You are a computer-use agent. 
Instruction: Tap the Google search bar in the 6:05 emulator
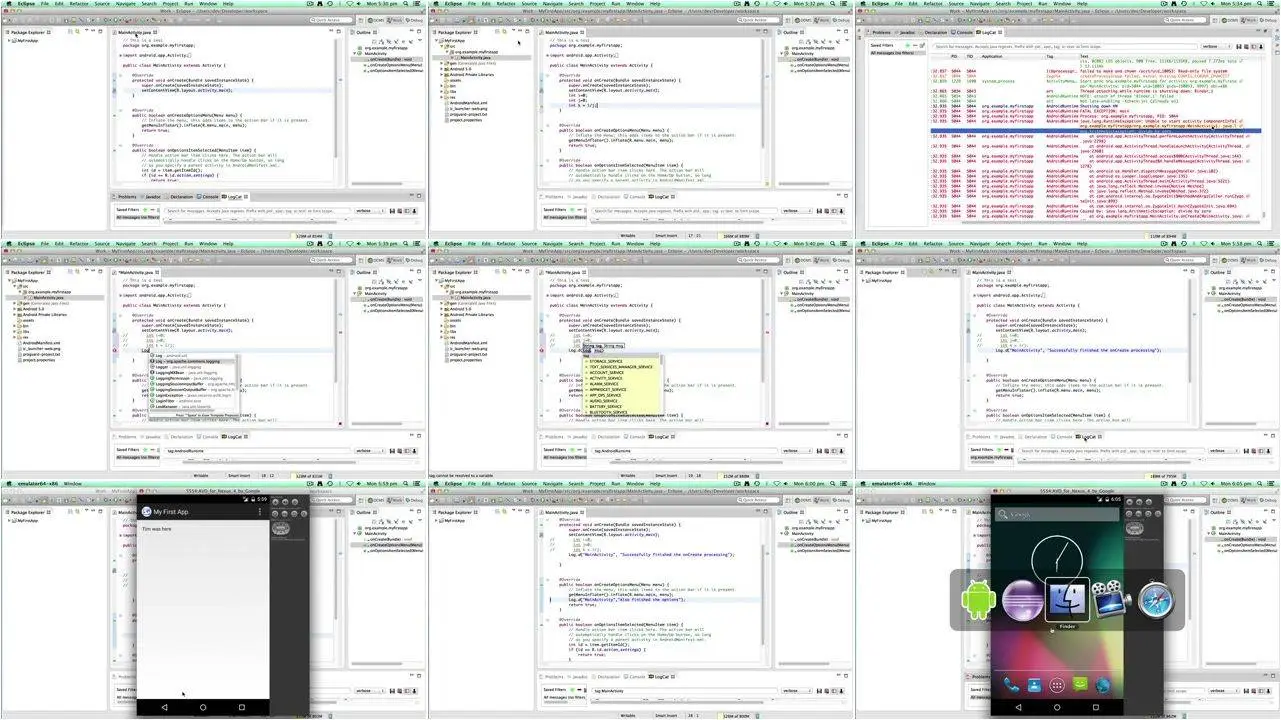point(1057,515)
